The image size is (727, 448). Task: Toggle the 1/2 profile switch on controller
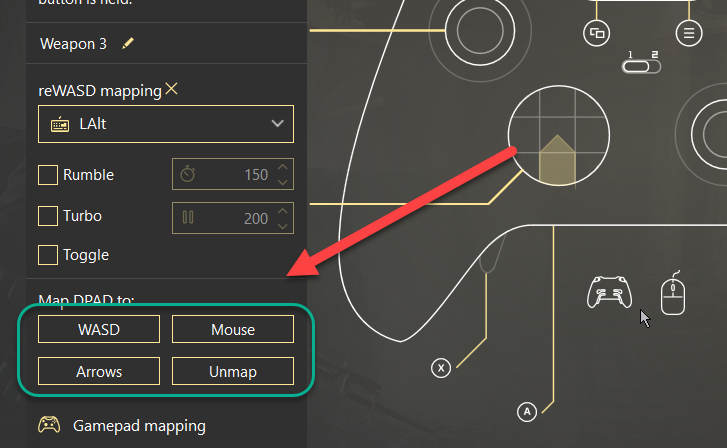click(x=642, y=67)
